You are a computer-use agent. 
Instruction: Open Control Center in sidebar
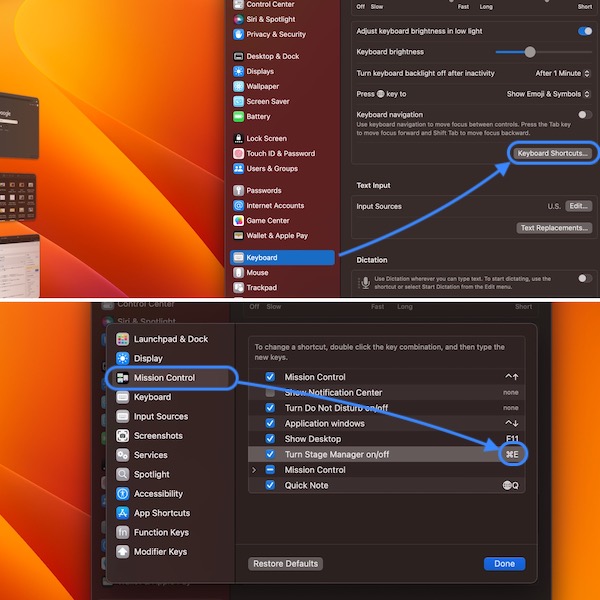click(x=264, y=4)
